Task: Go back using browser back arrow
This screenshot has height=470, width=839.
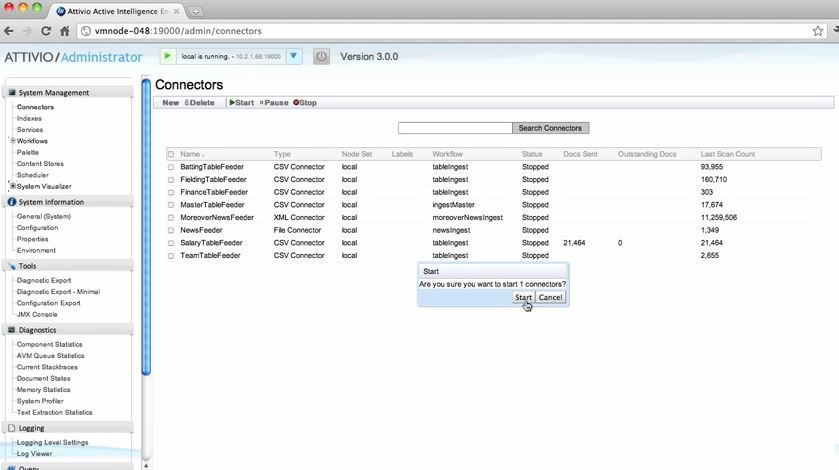Action: pyautogui.click(x=9, y=31)
